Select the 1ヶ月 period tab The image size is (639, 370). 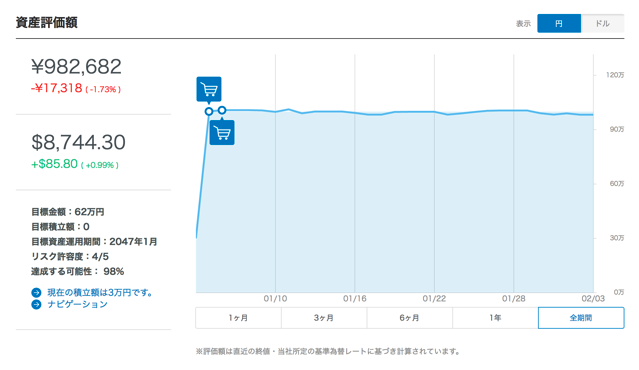tap(238, 318)
